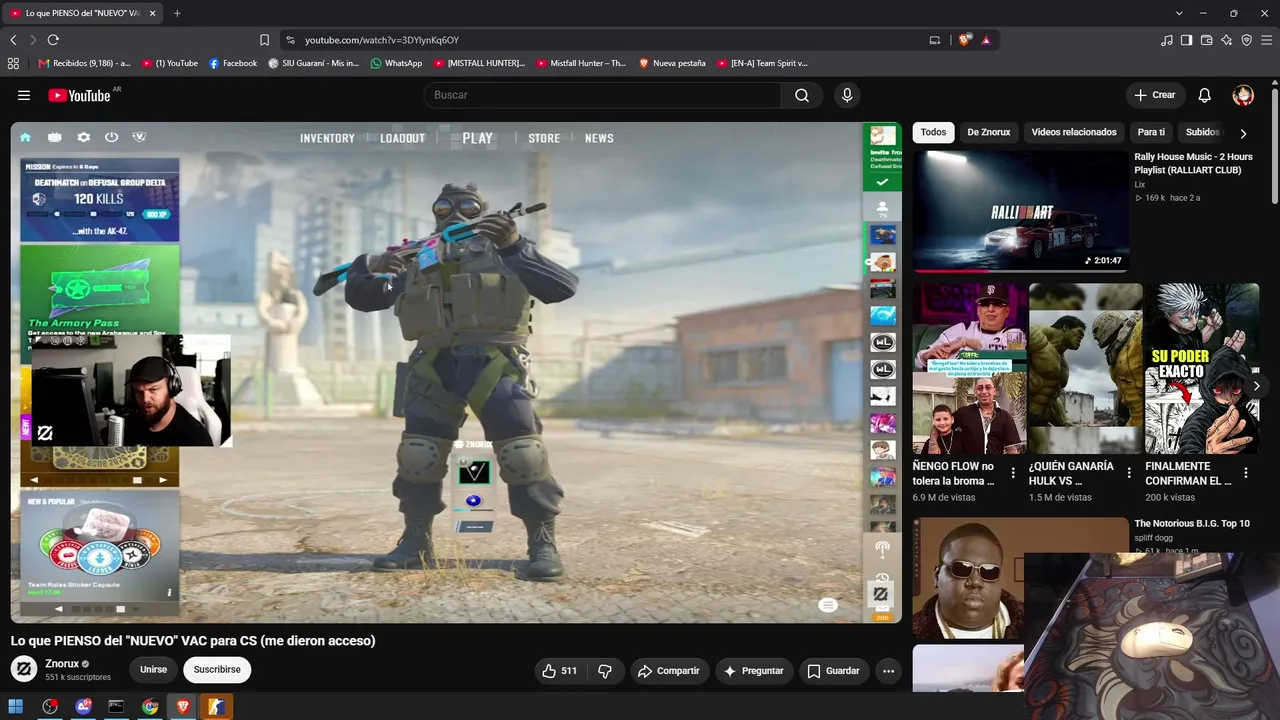1280x720 pixels.
Task: Open Chrome from the taskbar
Action: (150, 707)
